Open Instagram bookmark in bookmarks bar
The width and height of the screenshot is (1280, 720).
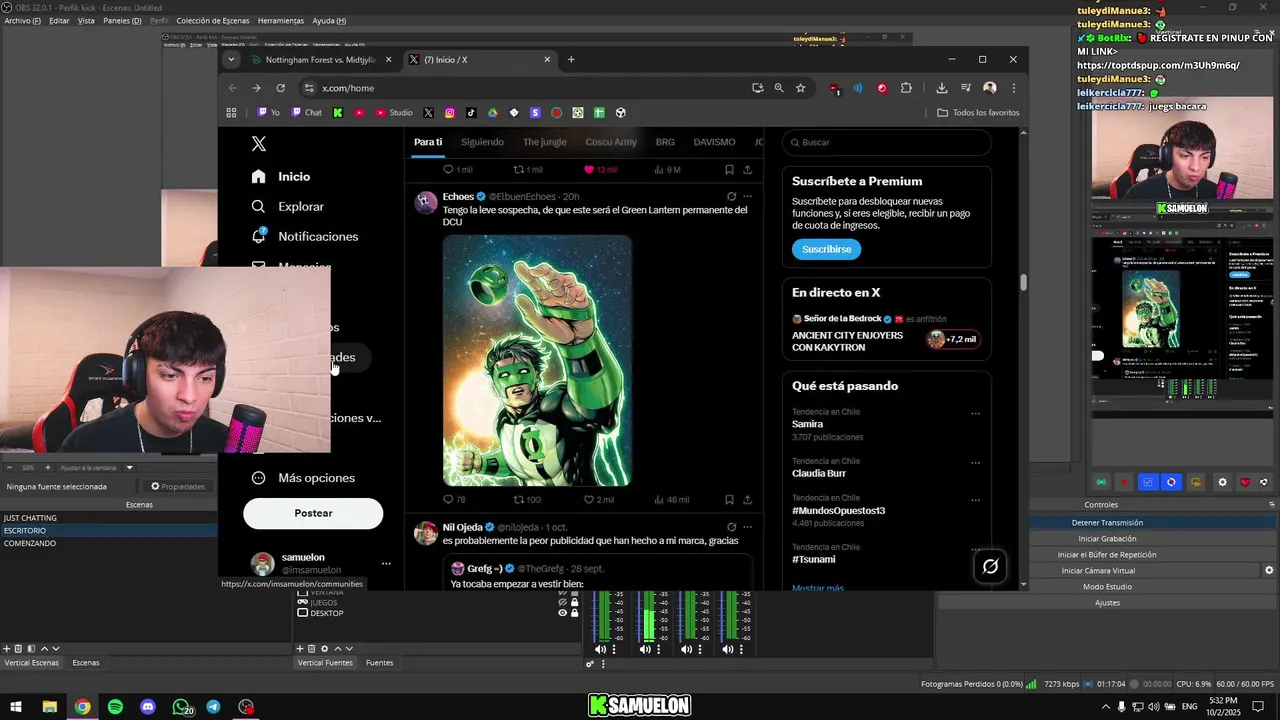(x=450, y=113)
